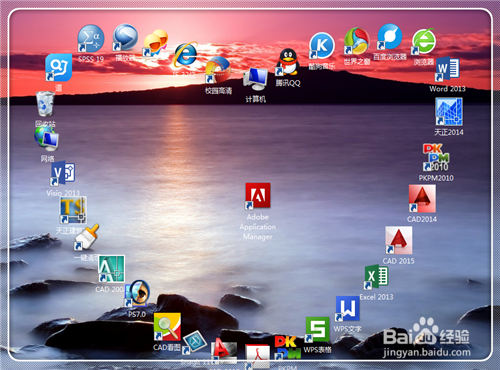Screen dimensions: 500x370
Task: Open 百度浏览器 shortcut
Action: pos(389,37)
